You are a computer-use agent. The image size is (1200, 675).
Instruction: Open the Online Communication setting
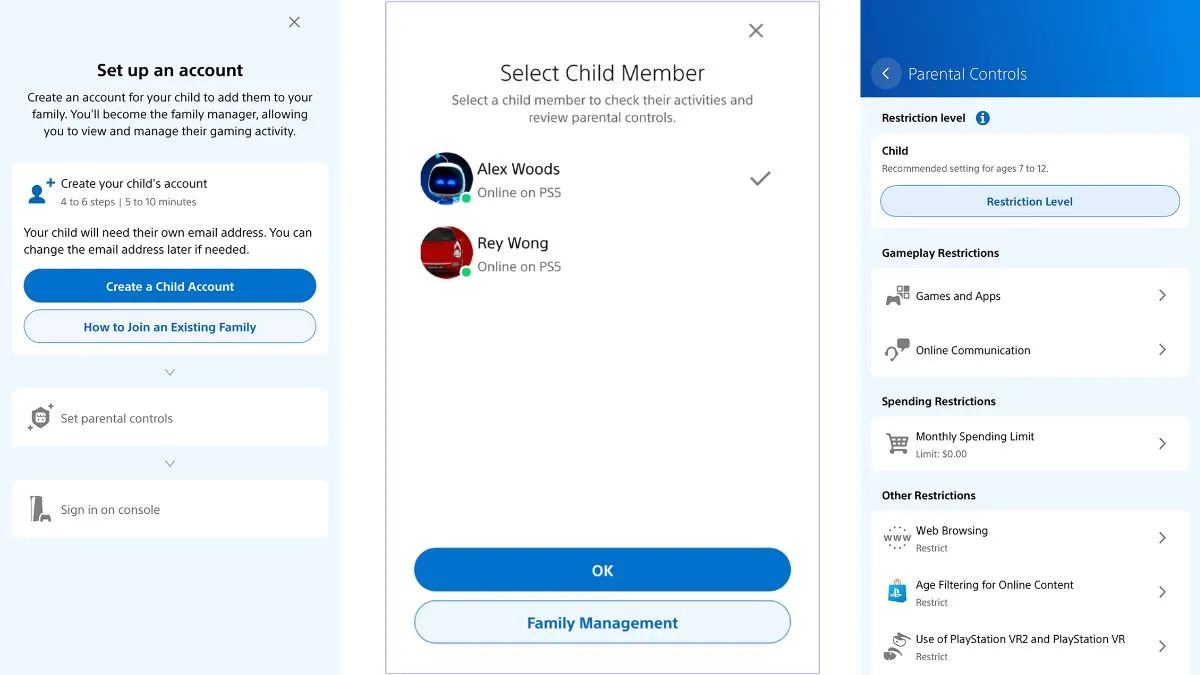[x=1030, y=350]
